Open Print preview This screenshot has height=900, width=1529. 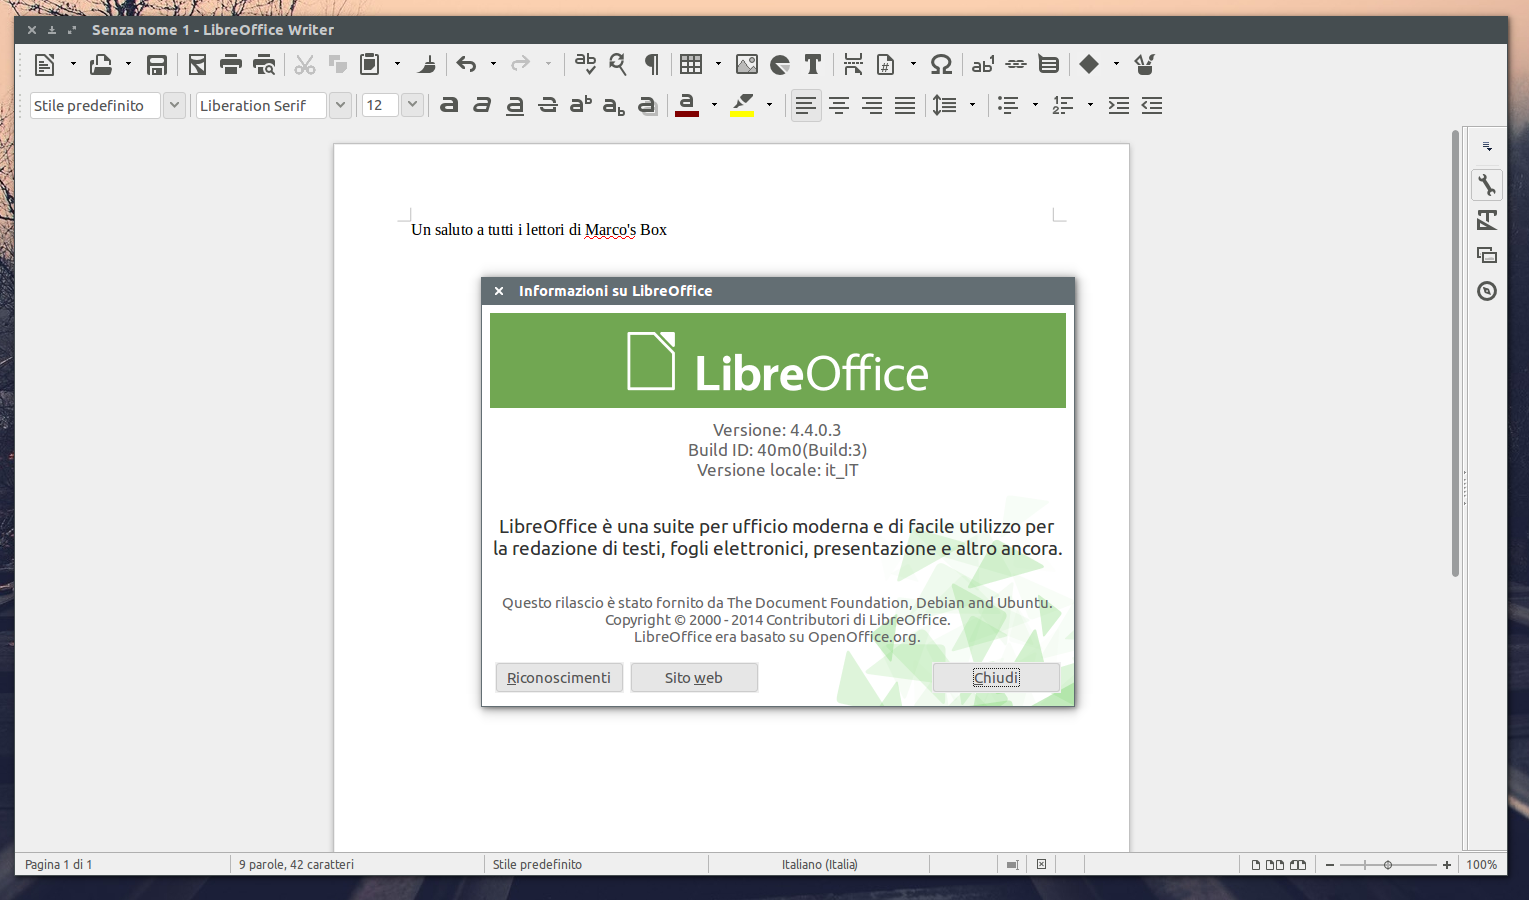pyautogui.click(x=264, y=64)
